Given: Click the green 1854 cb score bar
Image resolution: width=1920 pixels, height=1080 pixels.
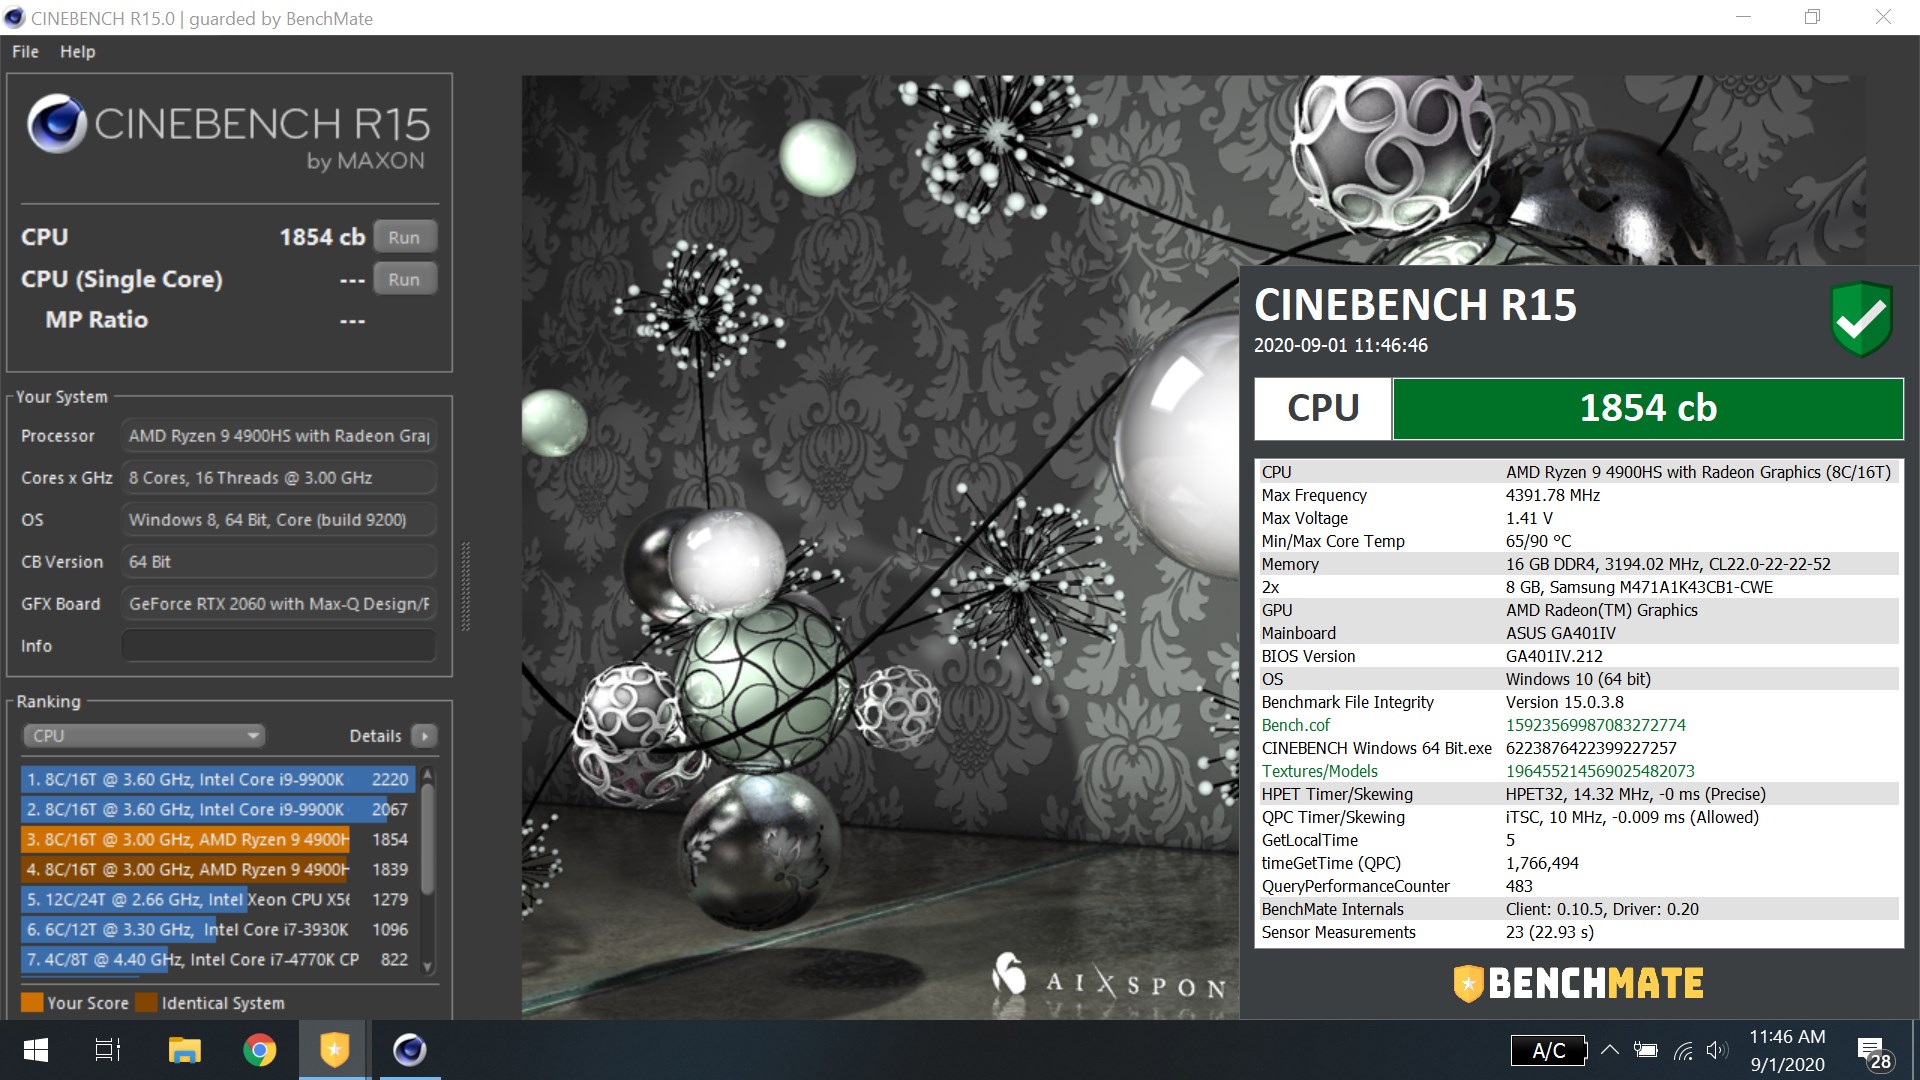Looking at the screenshot, I should 1648,408.
